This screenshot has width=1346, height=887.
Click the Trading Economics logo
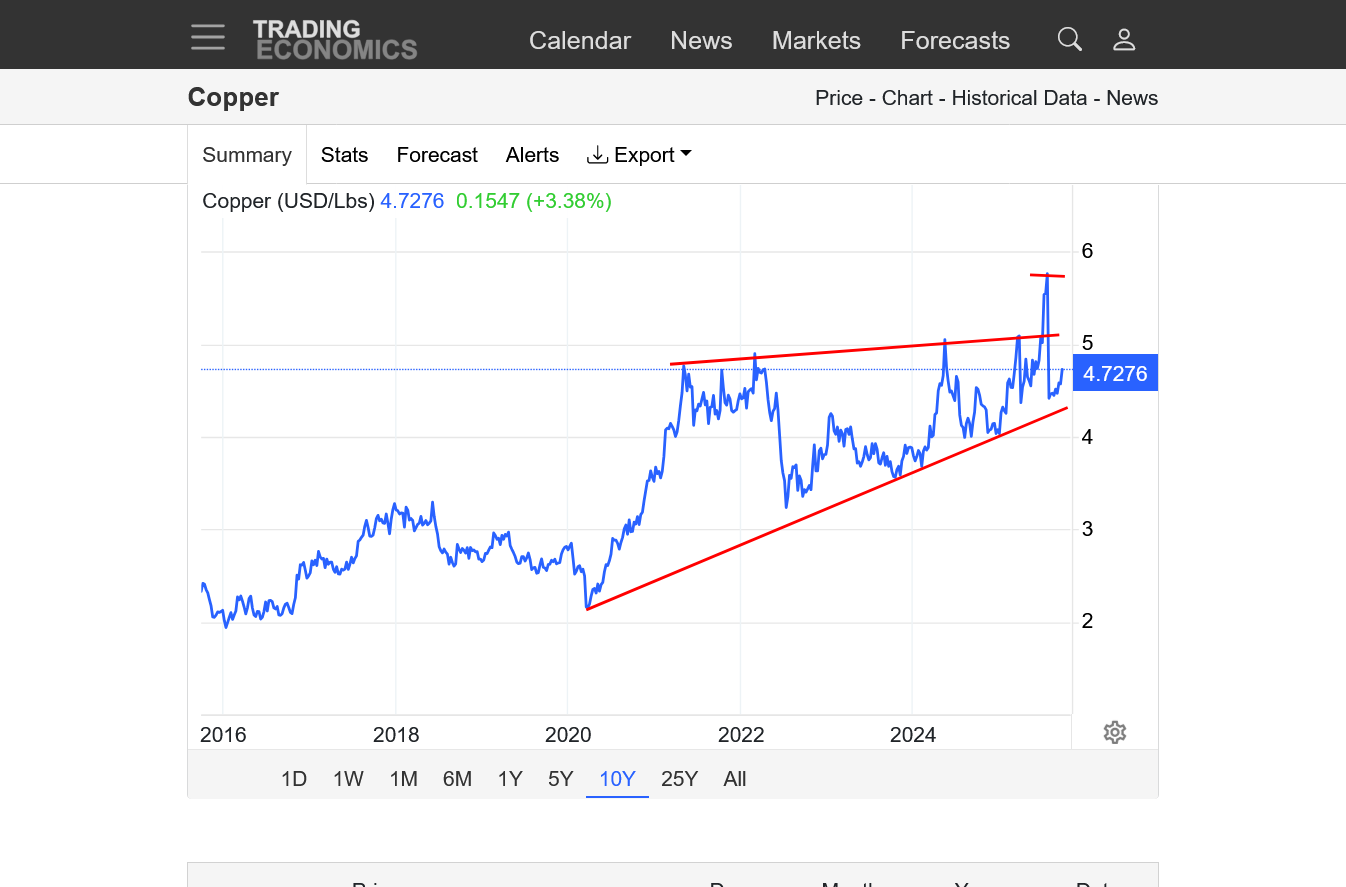pos(334,39)
